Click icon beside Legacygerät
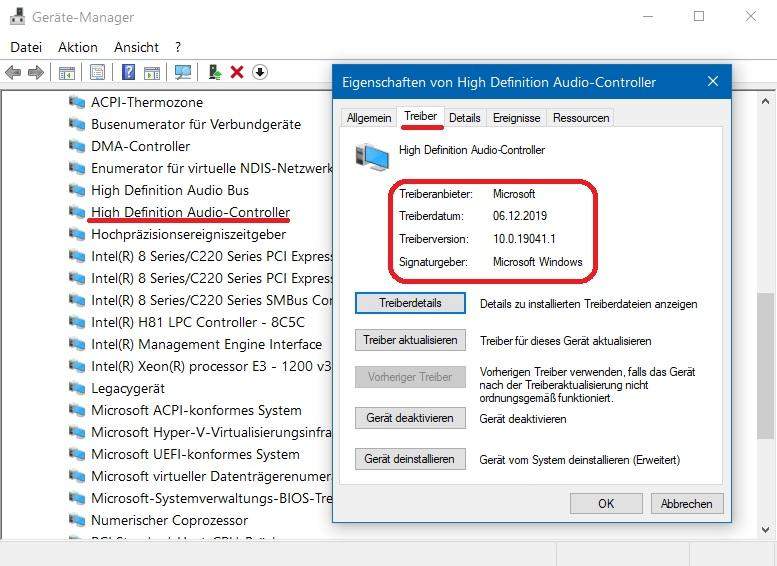The height and width of the screenshot is (566, 777). tap(77, 388)
